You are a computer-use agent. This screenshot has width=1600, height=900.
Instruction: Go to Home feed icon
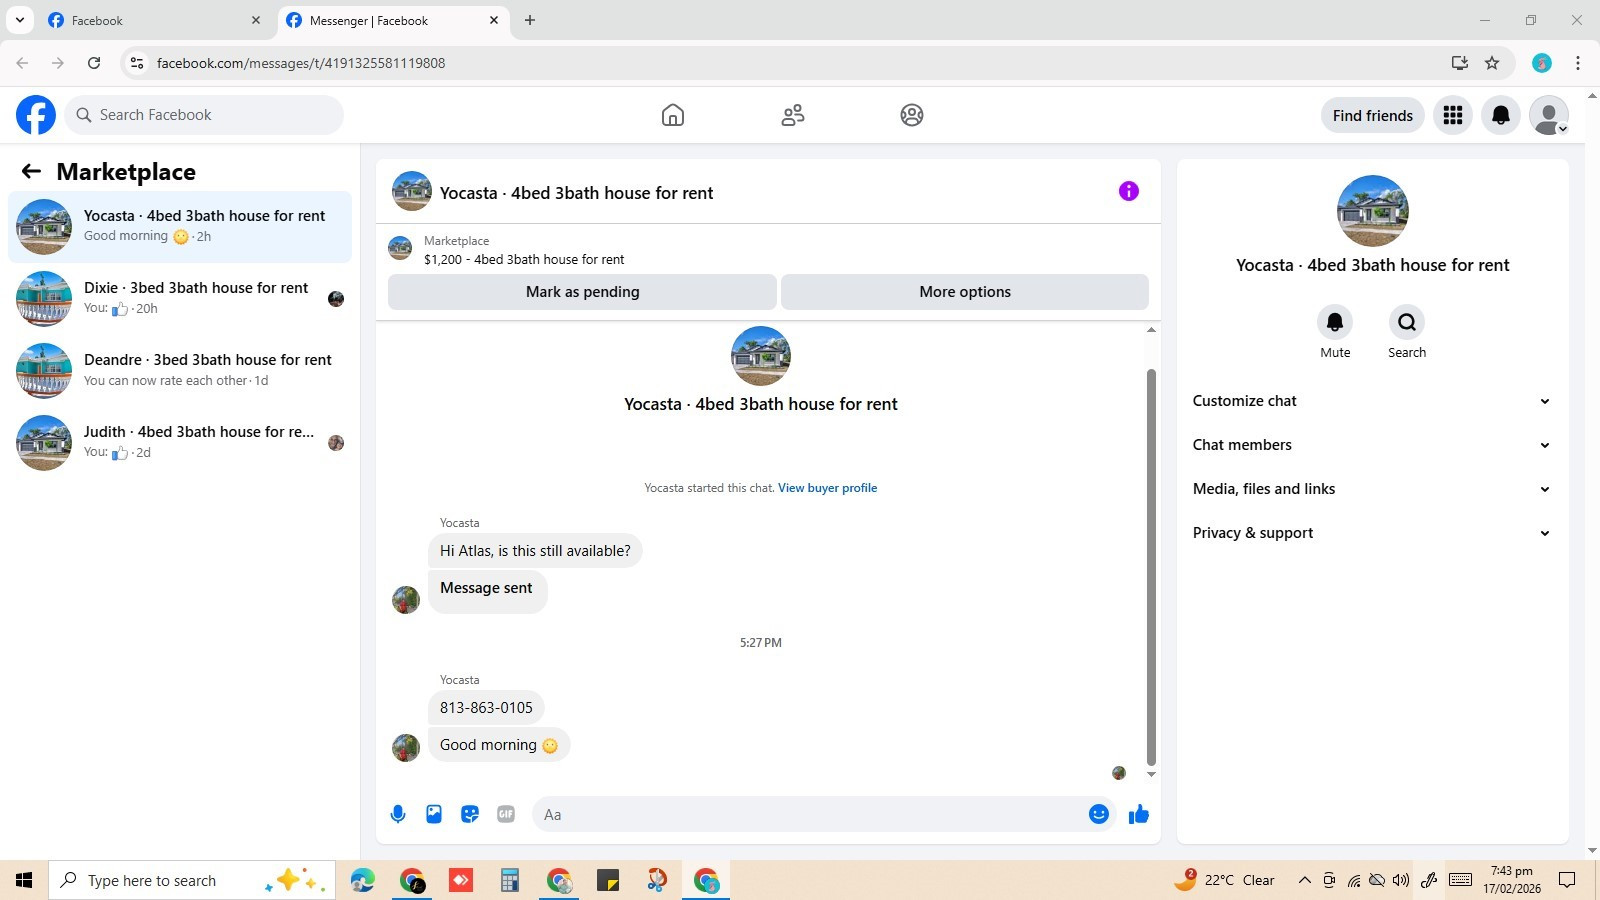[x=673, y=115]
